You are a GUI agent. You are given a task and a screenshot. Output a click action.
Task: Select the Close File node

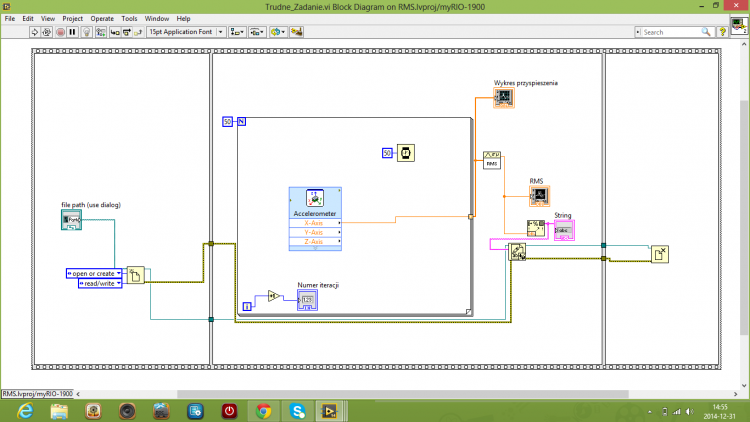pyautogui.click(x=660, y=255)
